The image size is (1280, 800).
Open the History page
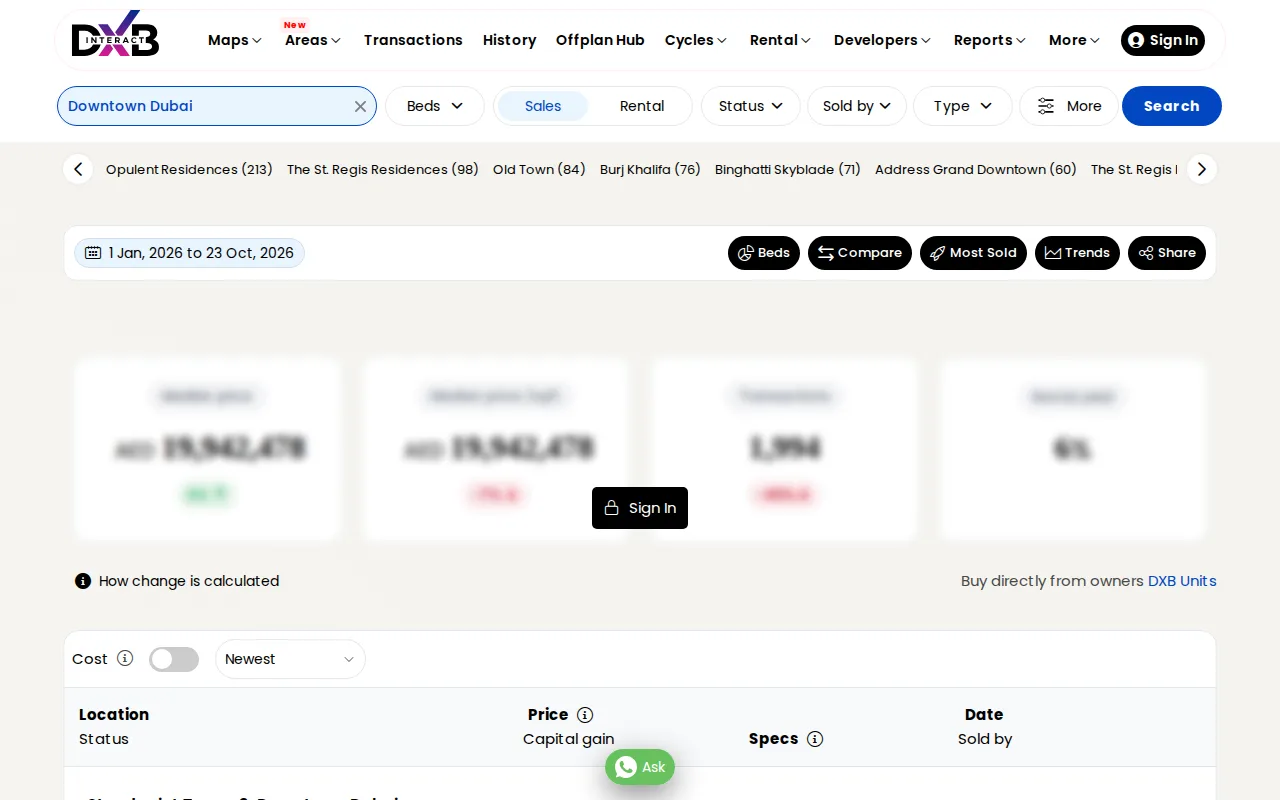[x=509, y=40]
